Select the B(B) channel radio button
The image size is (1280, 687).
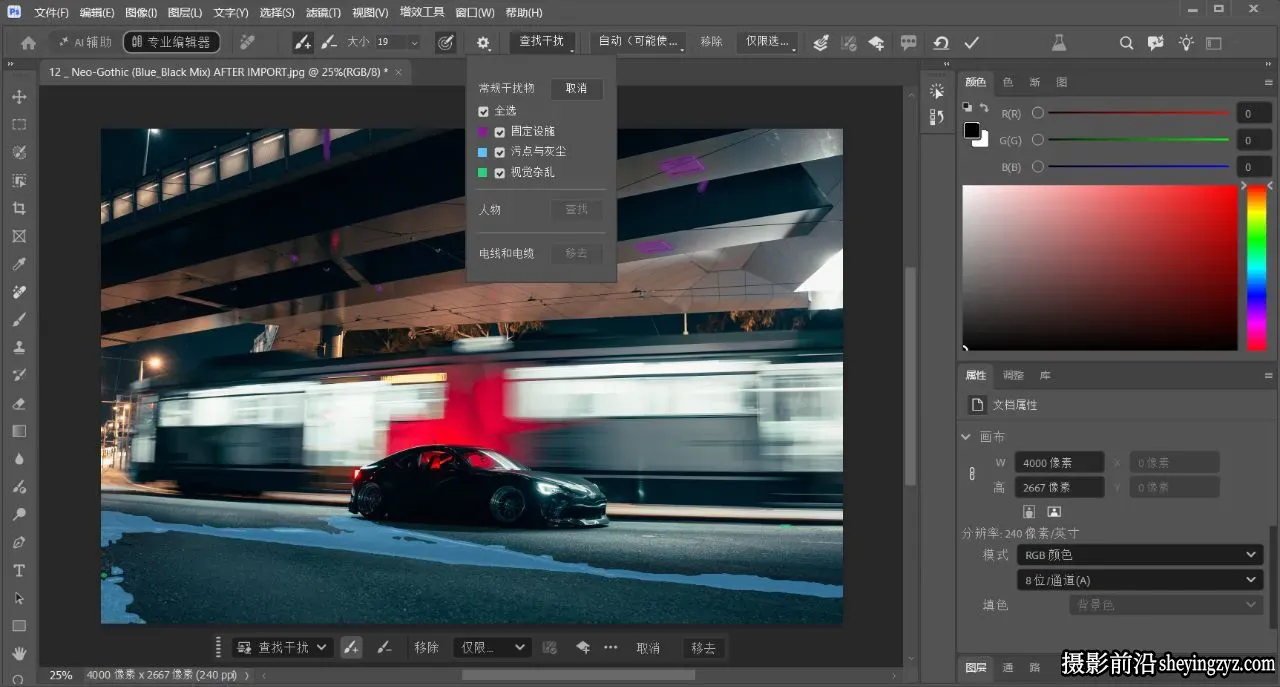pos(1038,167)
